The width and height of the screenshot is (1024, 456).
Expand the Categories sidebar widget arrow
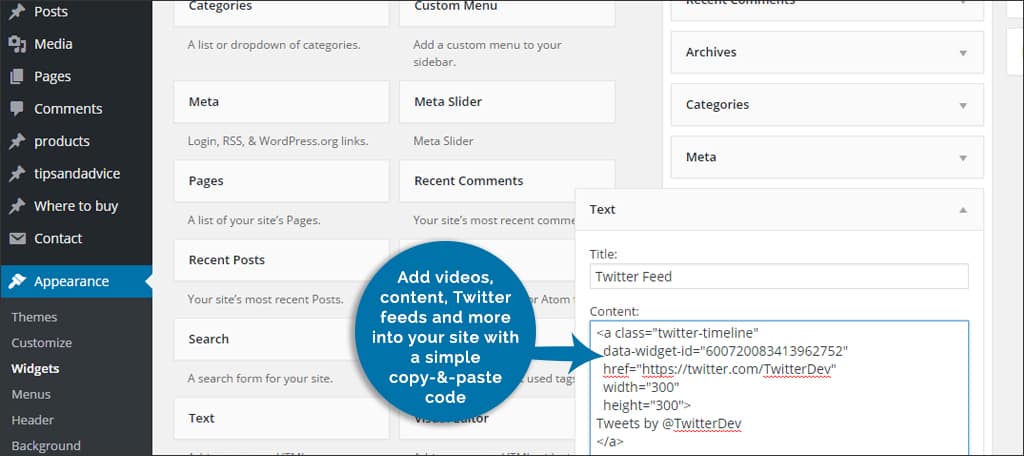[x=963, y=105]
